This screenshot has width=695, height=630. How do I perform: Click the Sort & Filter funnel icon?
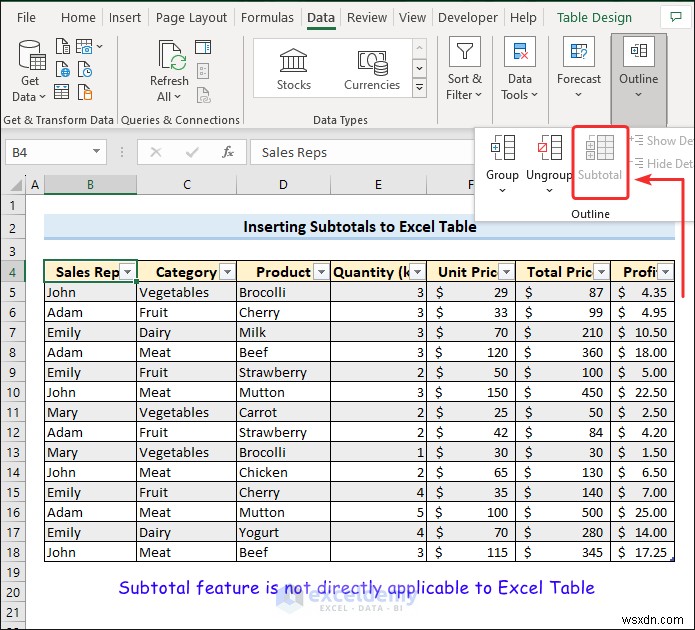(x=465, y=51)
